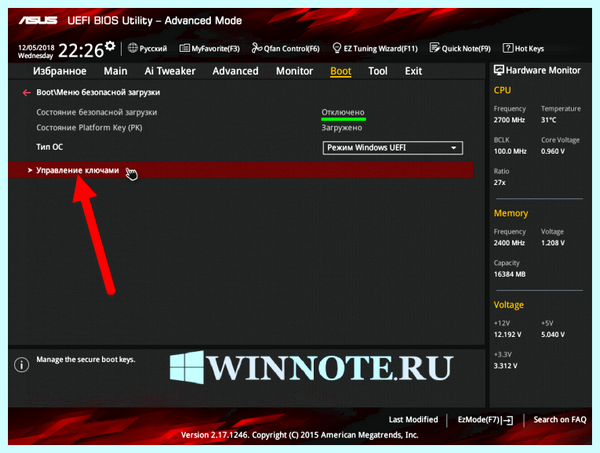Click the EzMode exit arrow icon
The image size is (600, 453).
(508, 420)
